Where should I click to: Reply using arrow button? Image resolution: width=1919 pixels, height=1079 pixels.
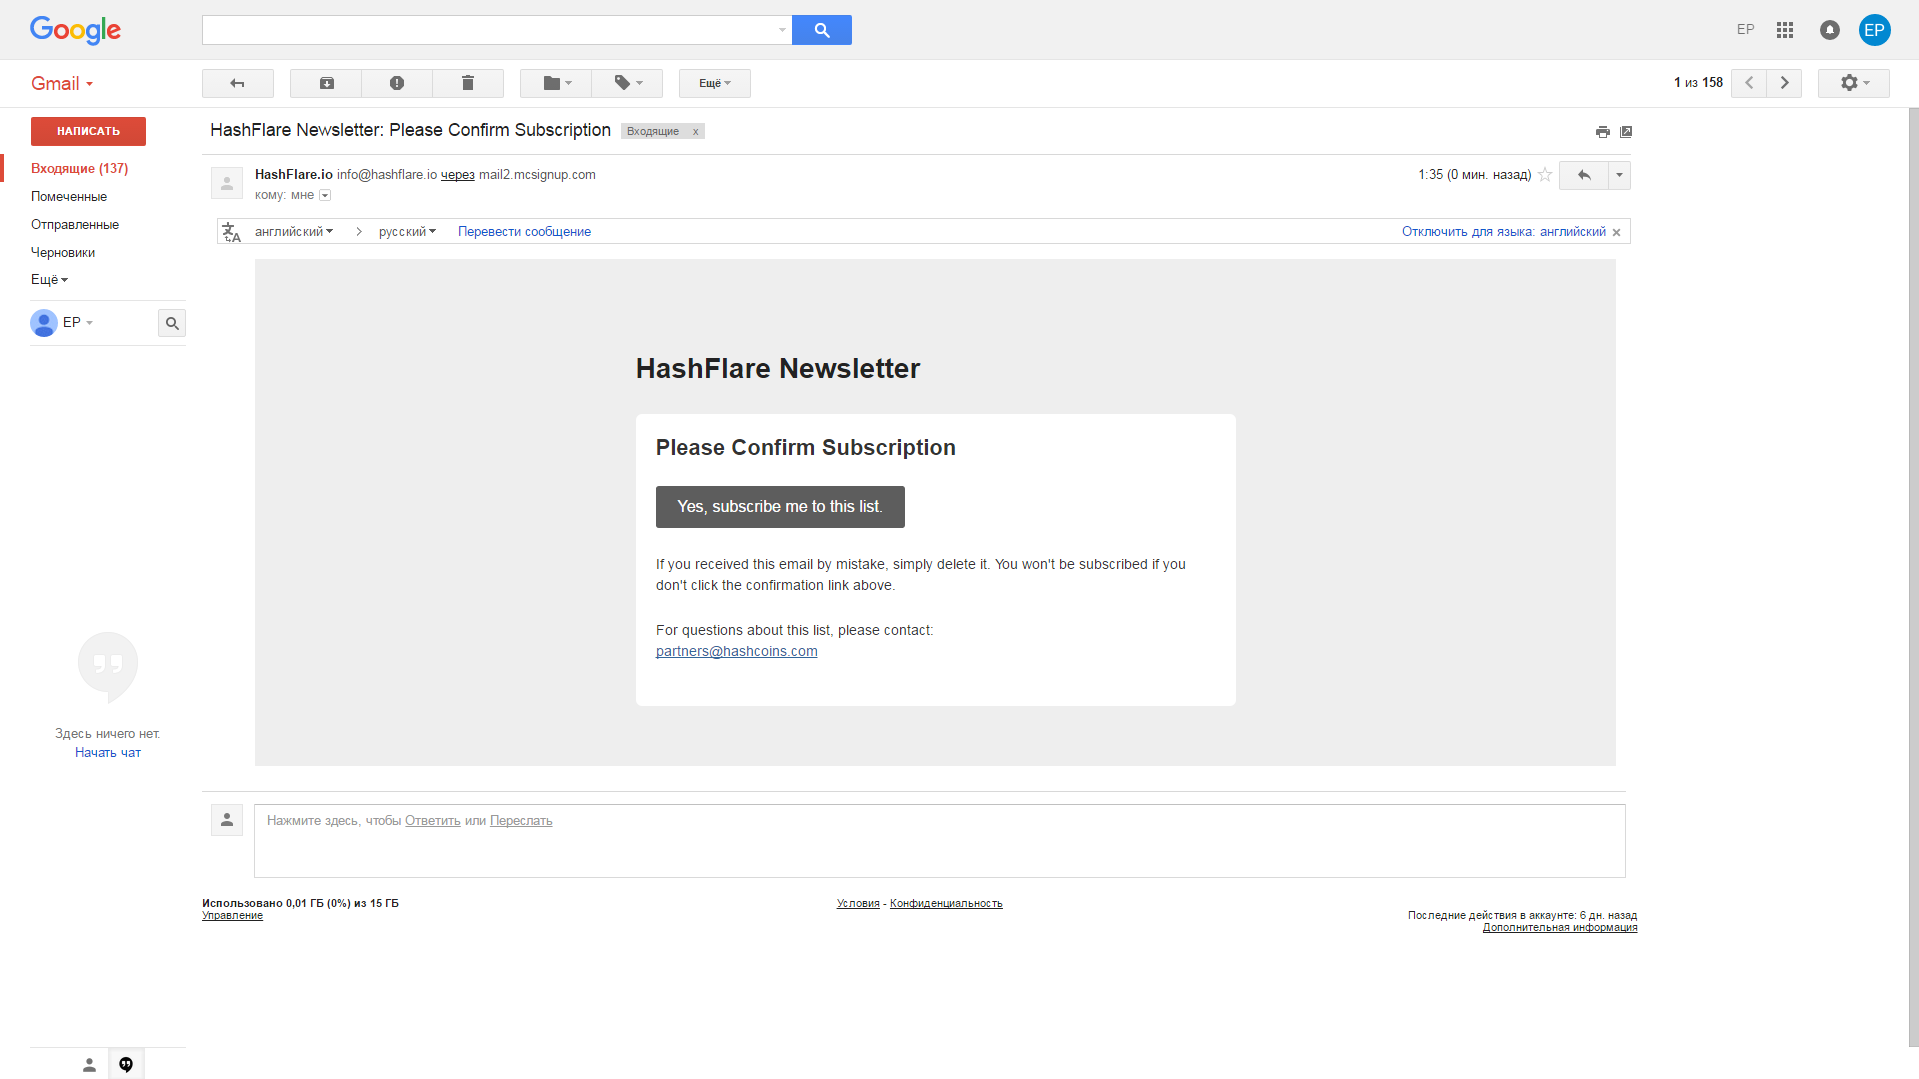click(x=1584, y=175)
